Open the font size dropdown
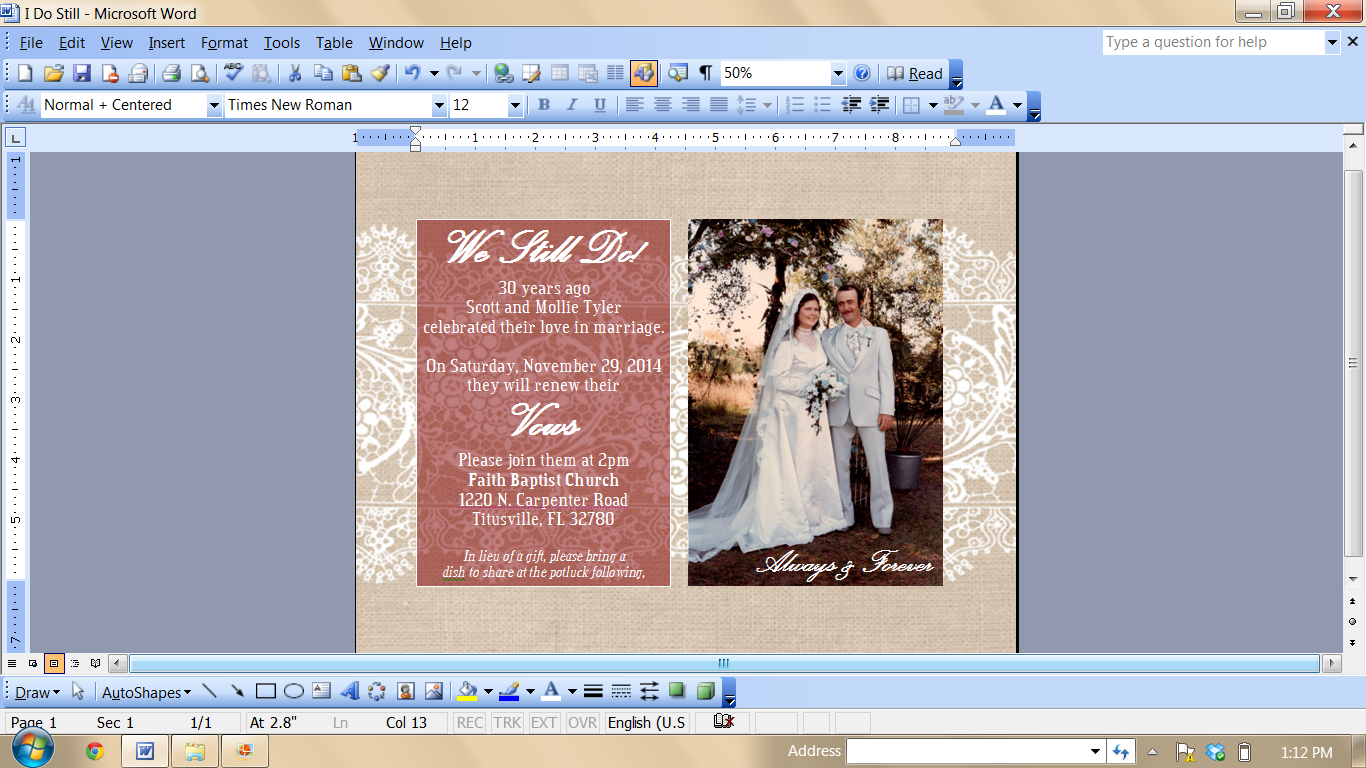This screenshot has width=1366, height=768. (x=515, y=105)
